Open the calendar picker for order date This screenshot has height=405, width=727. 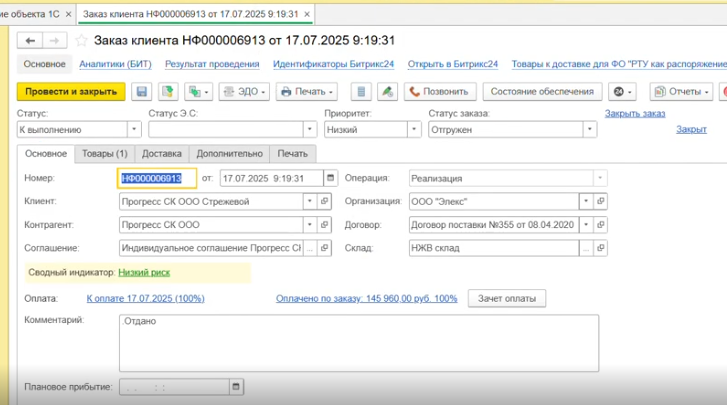(x=331, y=178)
